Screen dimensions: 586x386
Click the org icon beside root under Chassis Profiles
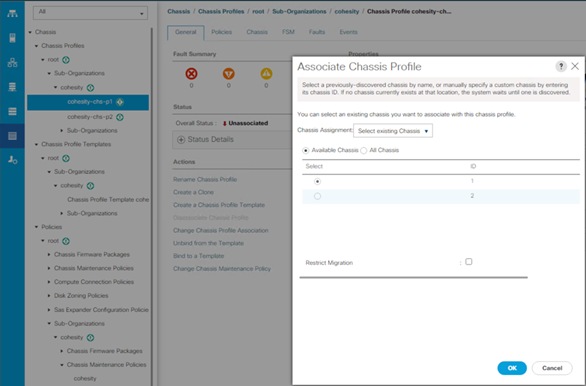(66, 60)
